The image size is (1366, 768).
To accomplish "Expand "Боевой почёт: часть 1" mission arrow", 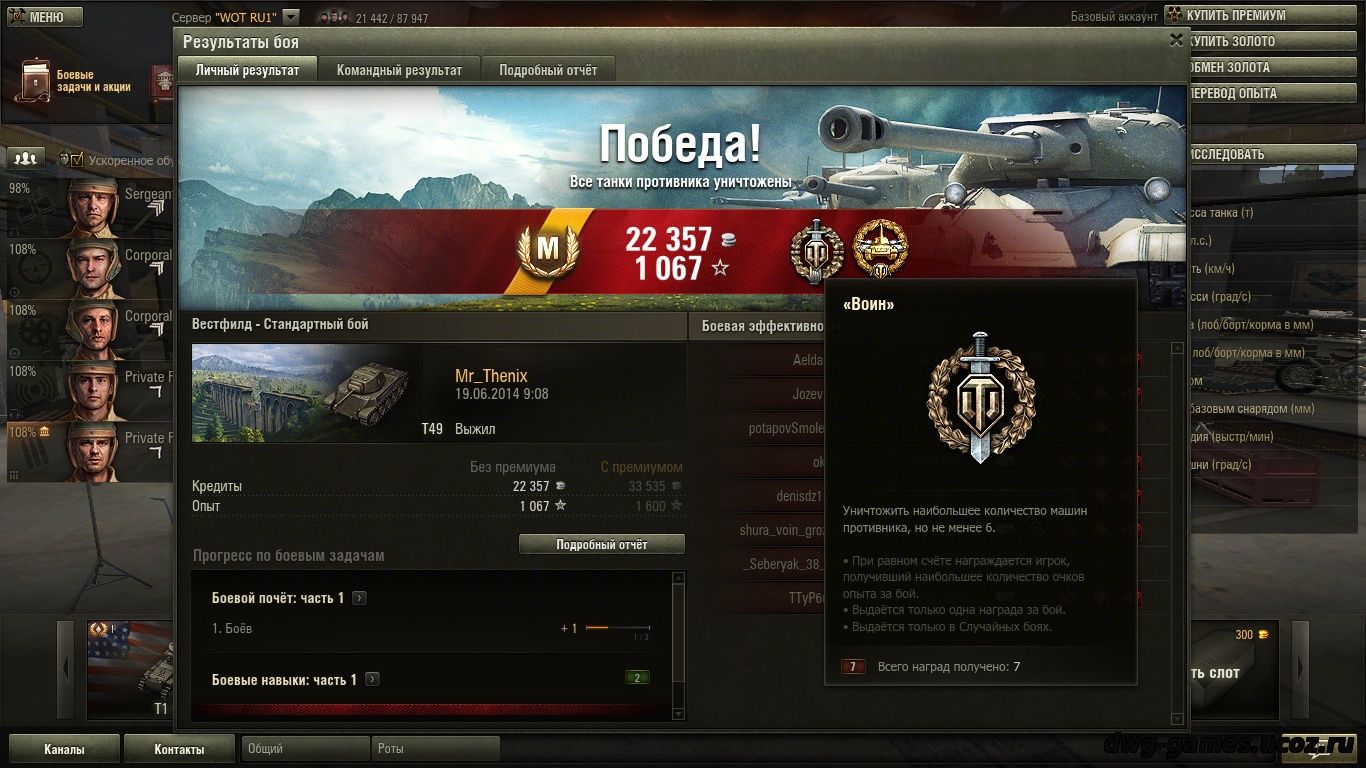I will click(x=360, y=598).
